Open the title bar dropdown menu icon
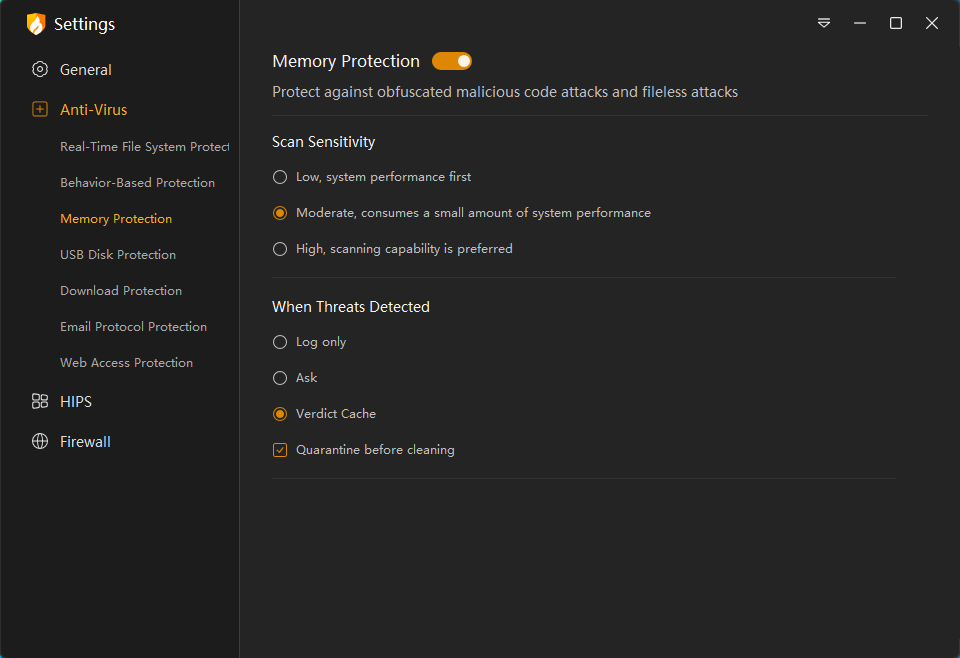This screenshot has width=960, height=658. click(x=824, y=23)
